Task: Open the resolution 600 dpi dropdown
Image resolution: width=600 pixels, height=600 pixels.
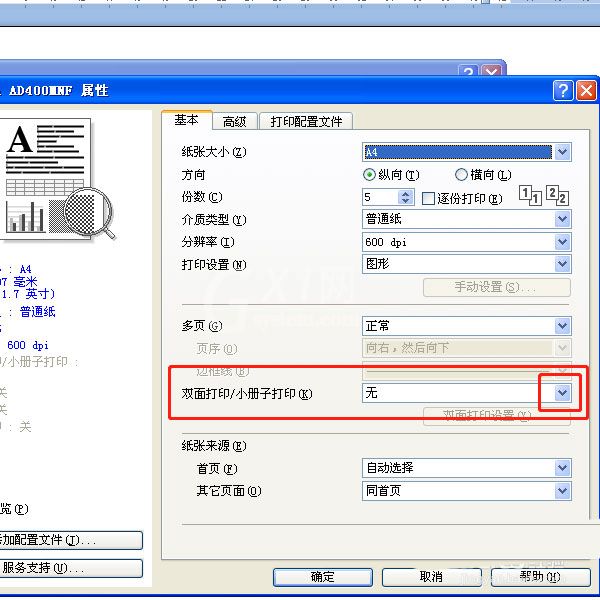Action: [466, 242]
